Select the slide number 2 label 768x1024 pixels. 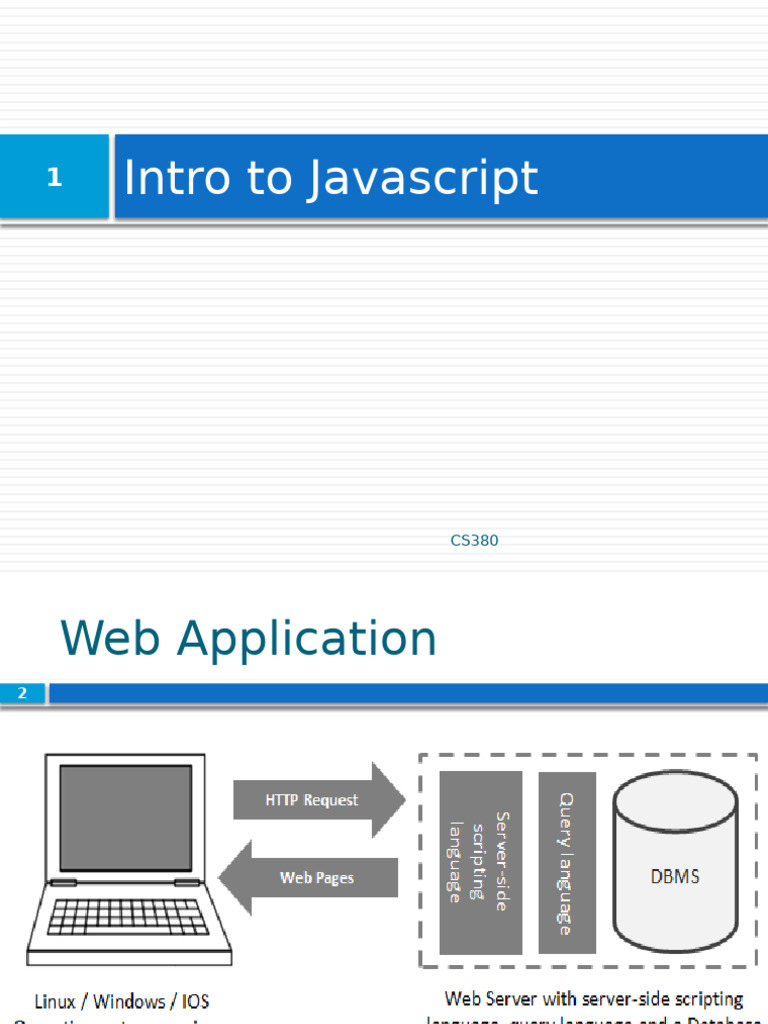(x=22, y=693)
